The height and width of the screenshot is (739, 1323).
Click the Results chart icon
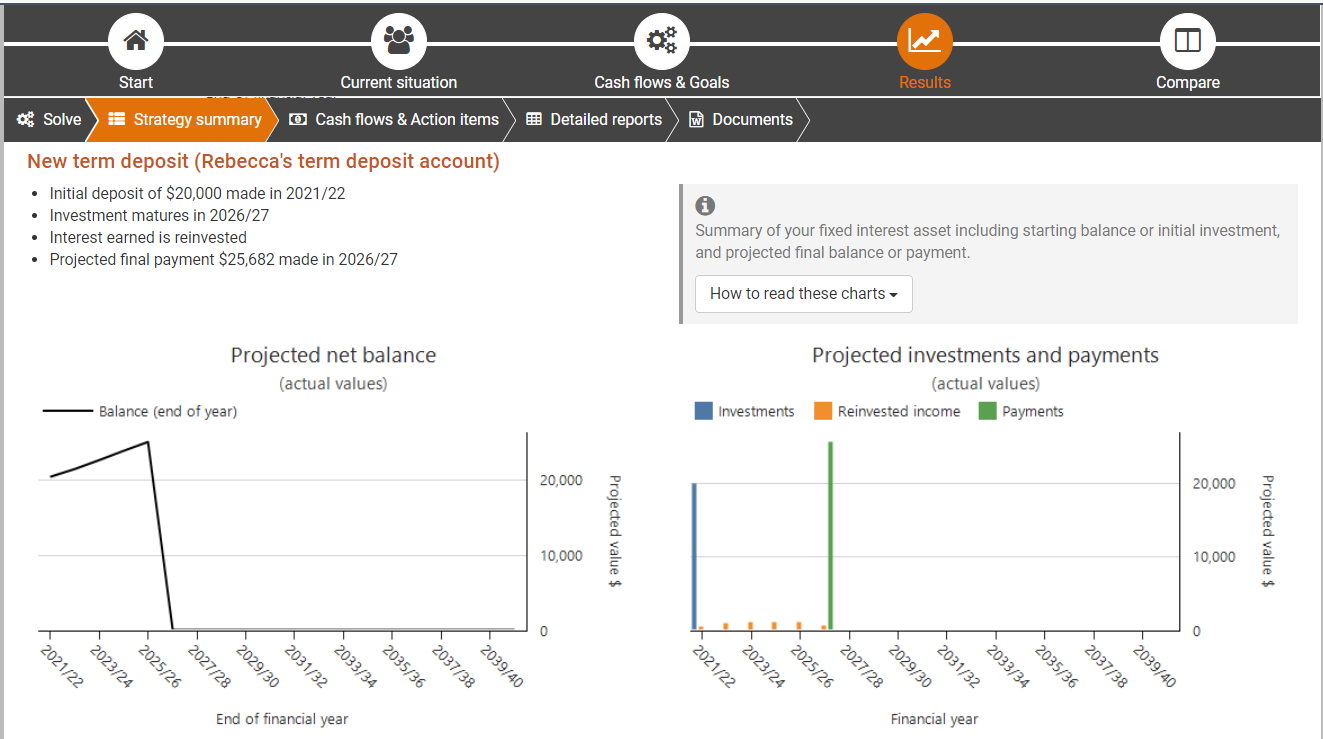924,42
